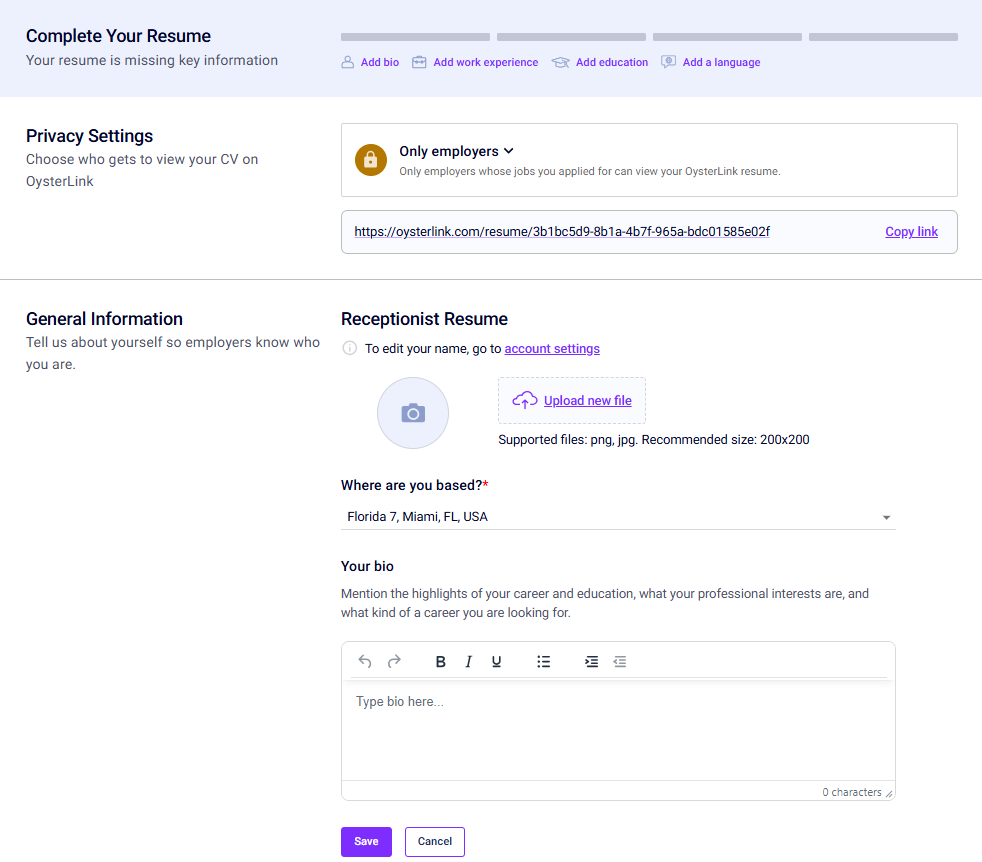Expand the location dropdown arrow

pyautogui.click(x=886, y=517)
